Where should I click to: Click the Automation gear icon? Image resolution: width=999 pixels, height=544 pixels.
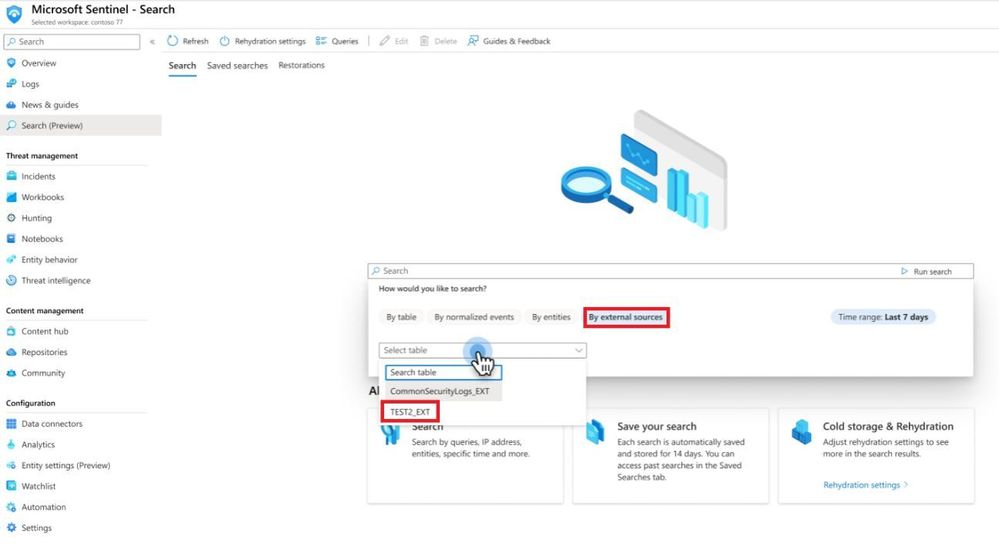pos(11,507)
